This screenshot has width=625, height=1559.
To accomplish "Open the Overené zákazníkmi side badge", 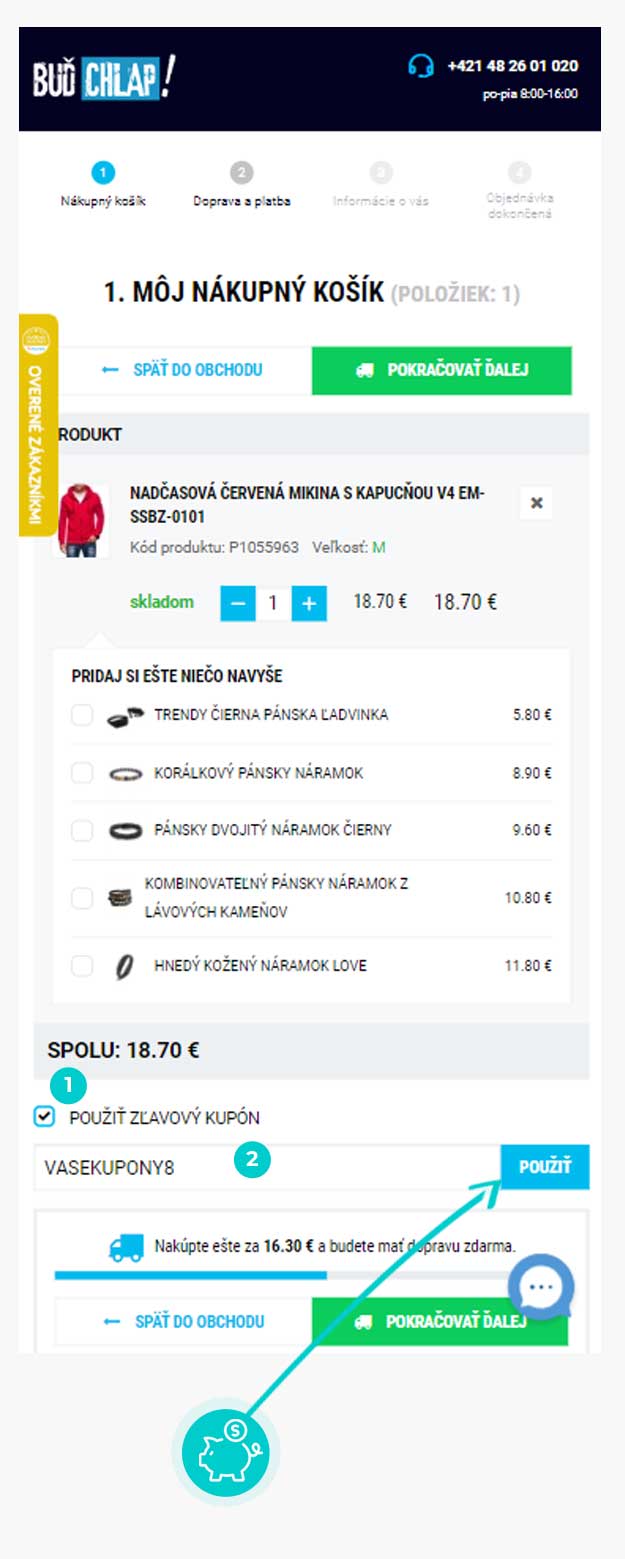I will (38, 425).
